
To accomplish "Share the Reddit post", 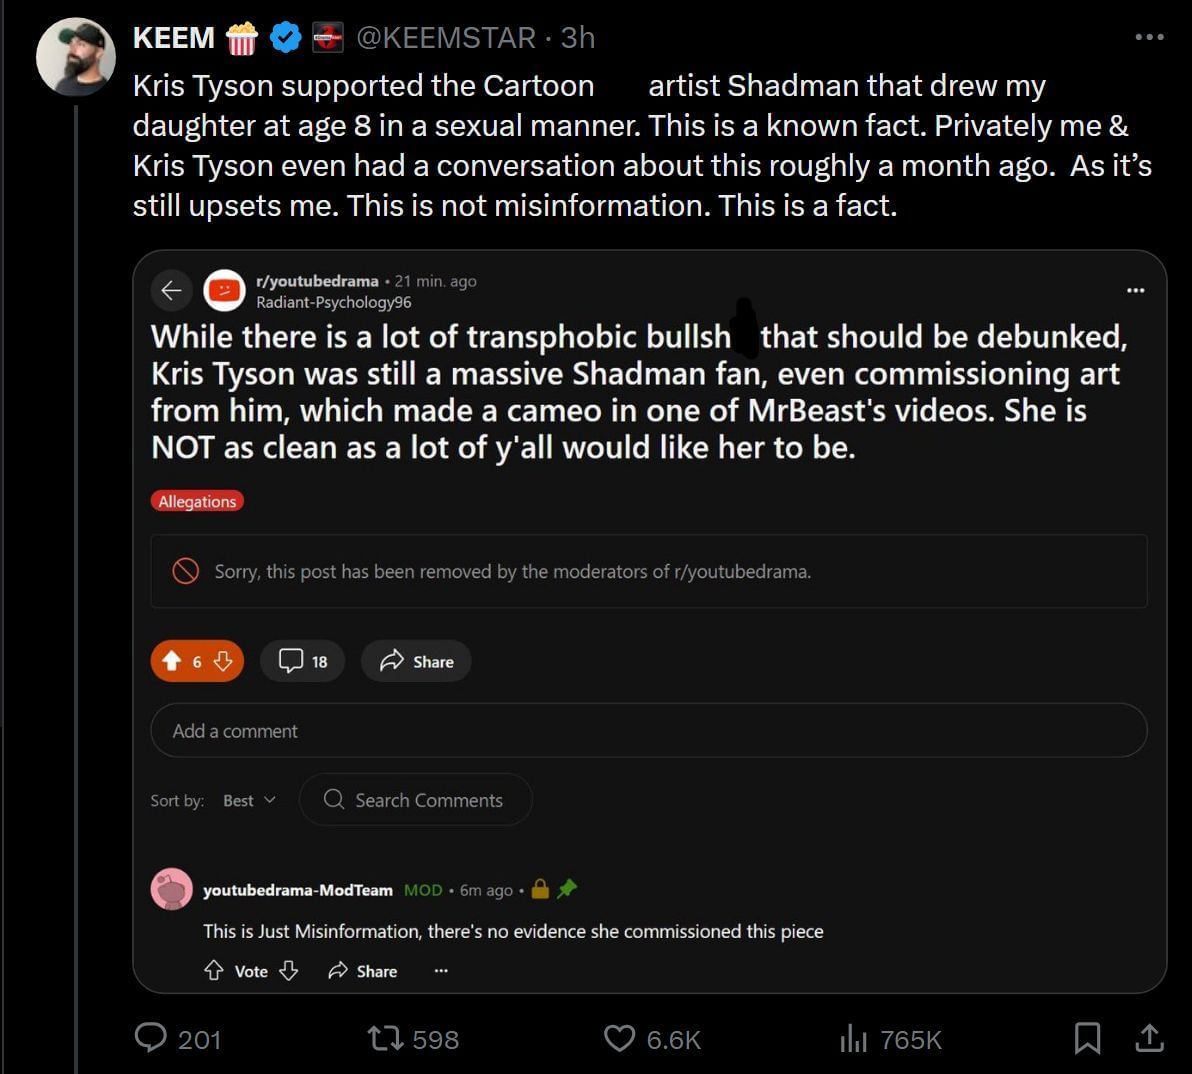I will click(416, 660).
